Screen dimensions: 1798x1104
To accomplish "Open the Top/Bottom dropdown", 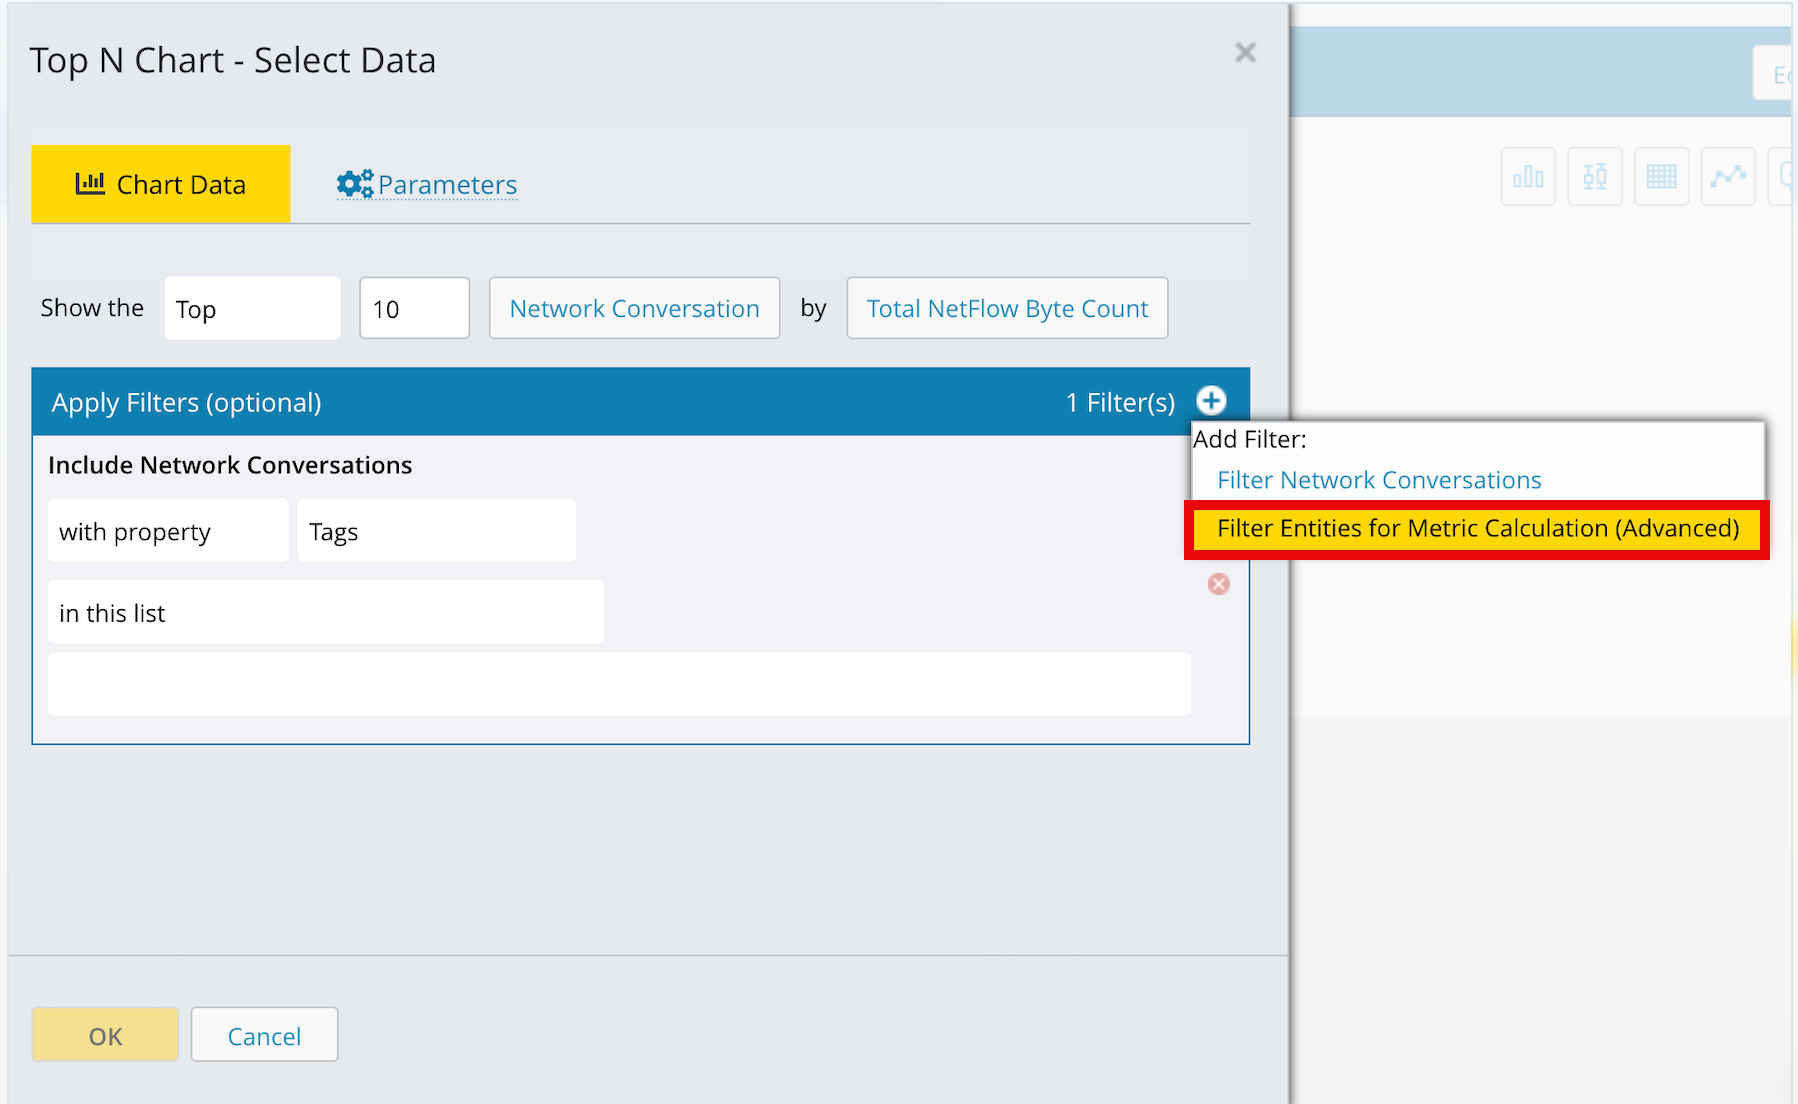I will click(x=252, y=309).
